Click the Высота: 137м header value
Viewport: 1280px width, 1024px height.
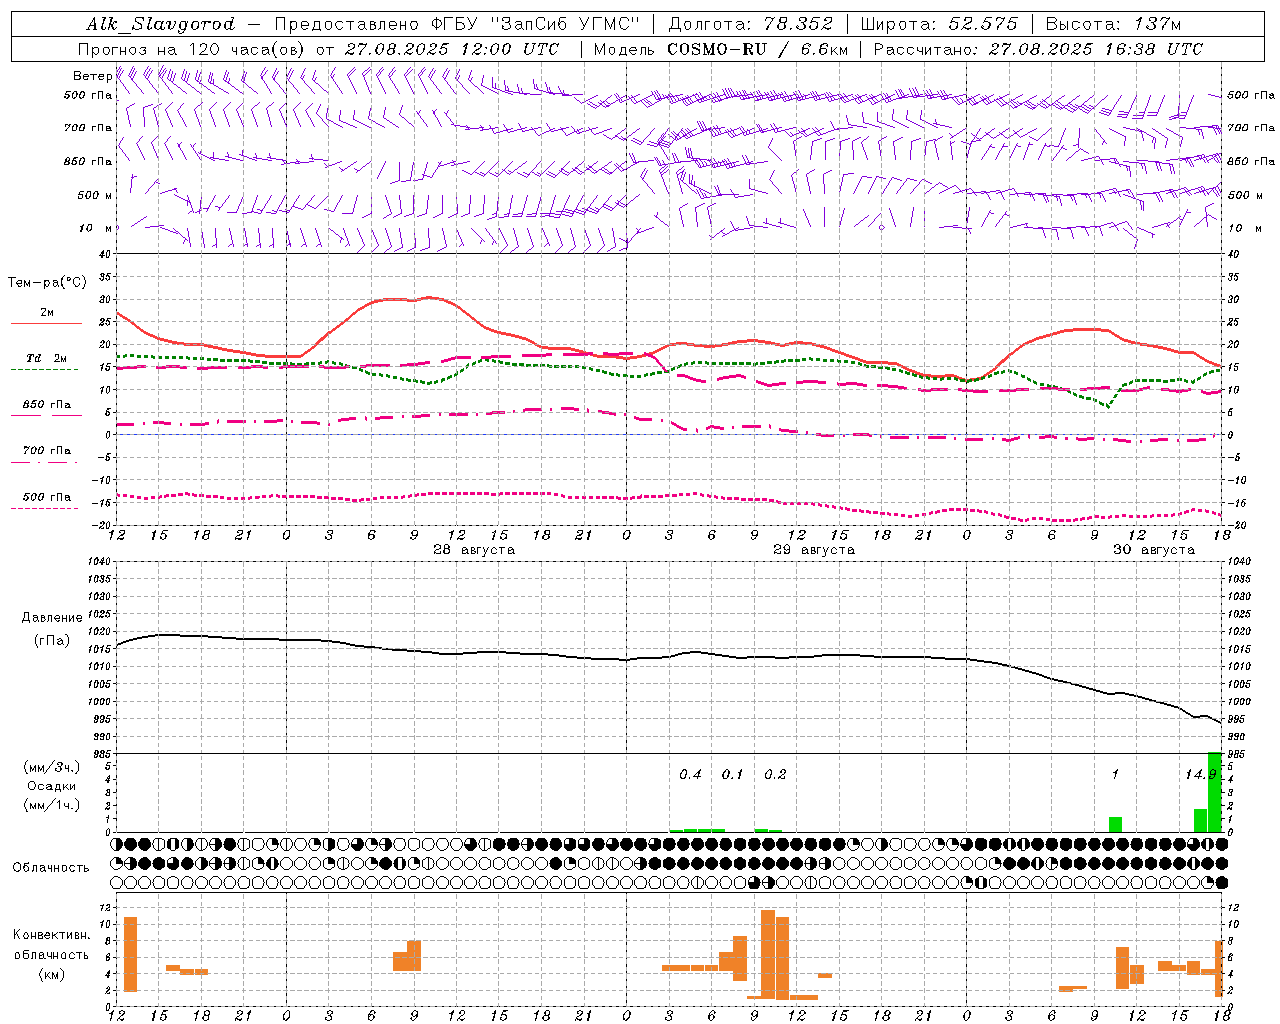click(x=1113, y=24)
